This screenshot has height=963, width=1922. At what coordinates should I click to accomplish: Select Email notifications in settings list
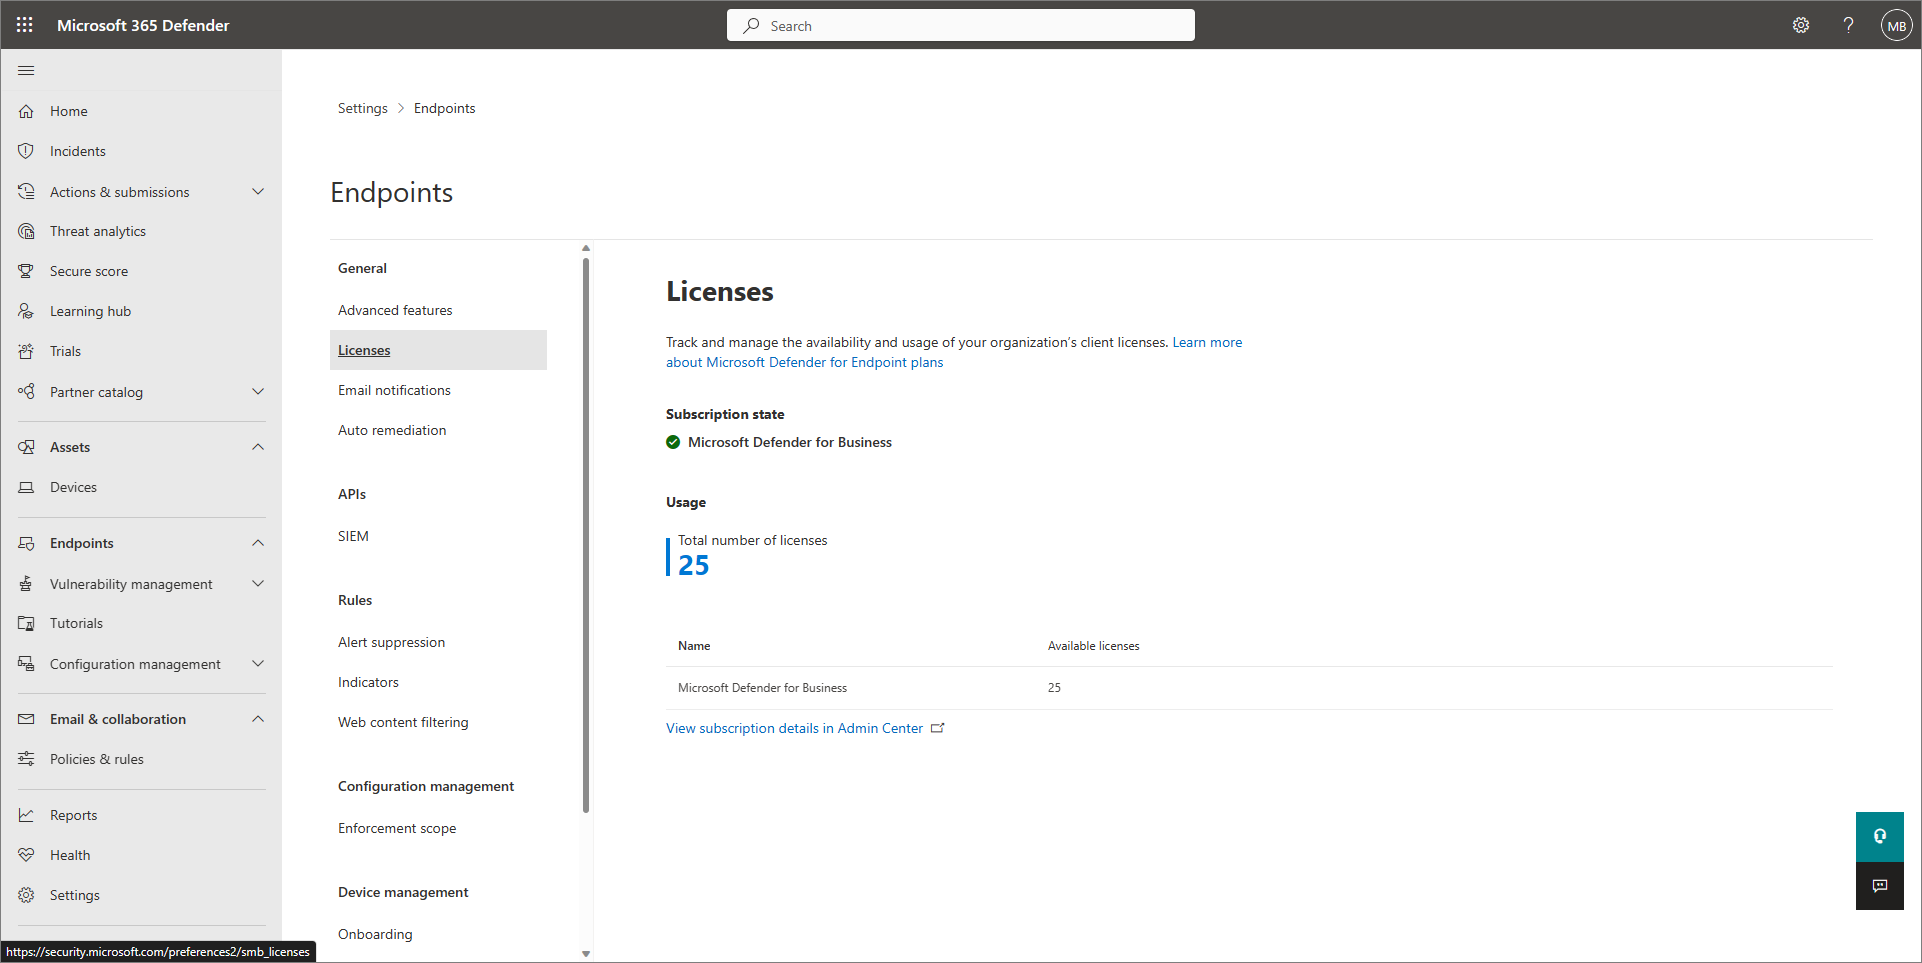pos(394,390)
